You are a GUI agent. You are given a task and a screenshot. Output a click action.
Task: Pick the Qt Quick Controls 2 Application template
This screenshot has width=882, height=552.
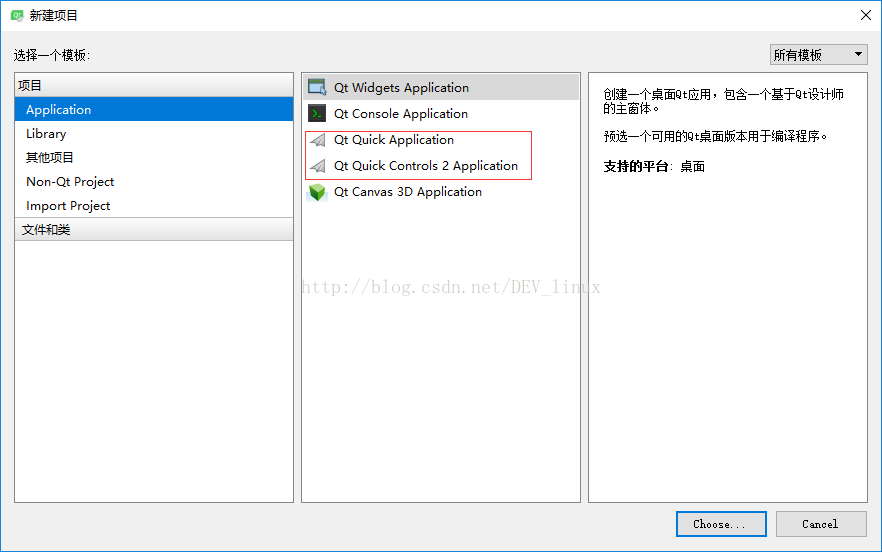tap(441, 165)
